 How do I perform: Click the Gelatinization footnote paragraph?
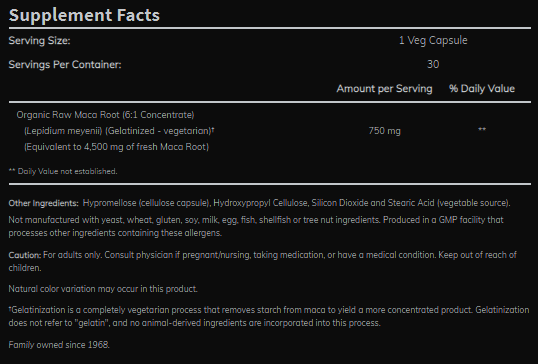point(269,316)
